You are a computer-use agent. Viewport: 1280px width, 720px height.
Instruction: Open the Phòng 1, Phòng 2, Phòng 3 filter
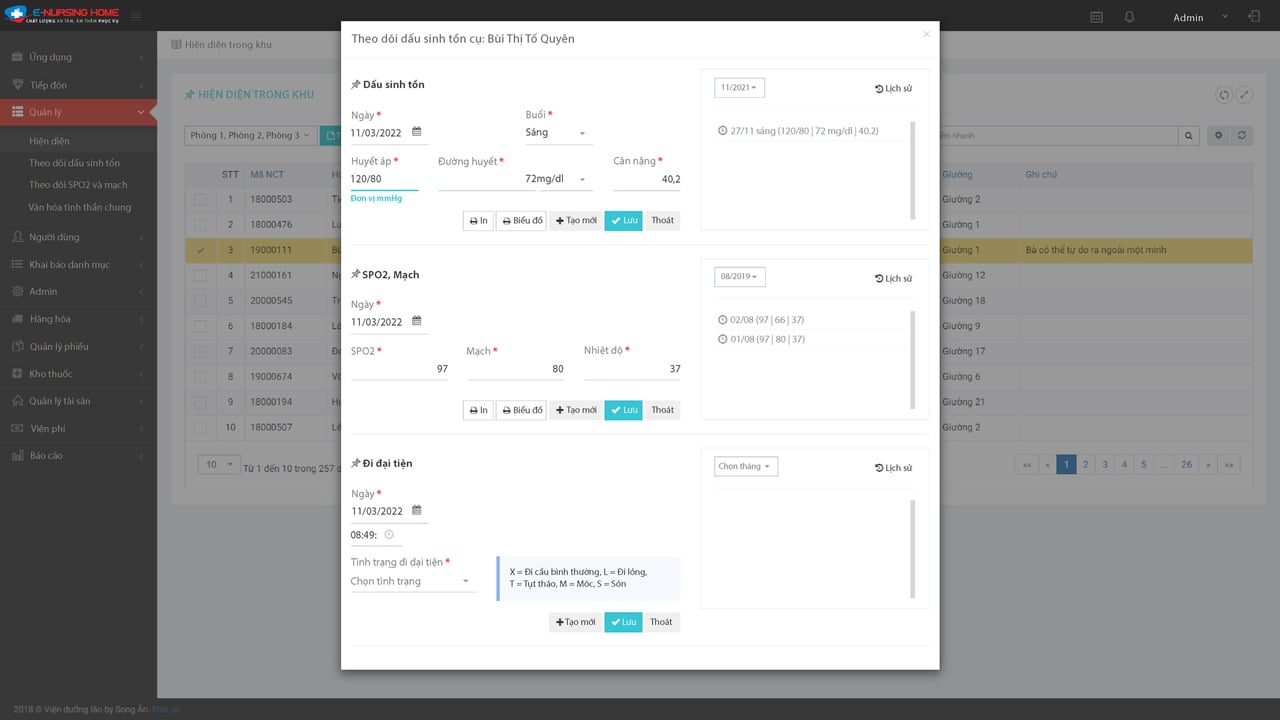click(x=251, y=135)
